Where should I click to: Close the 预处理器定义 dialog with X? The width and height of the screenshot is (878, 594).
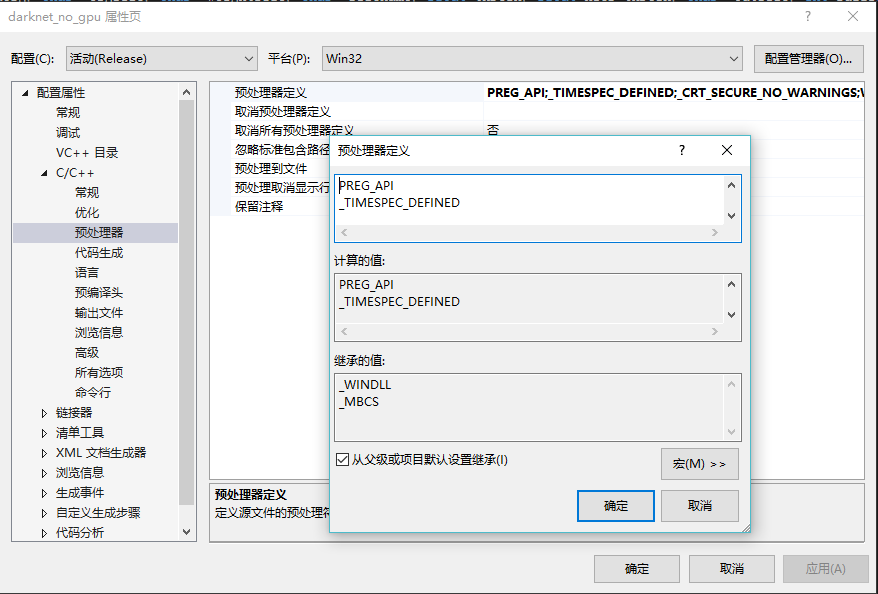[727, 150]
